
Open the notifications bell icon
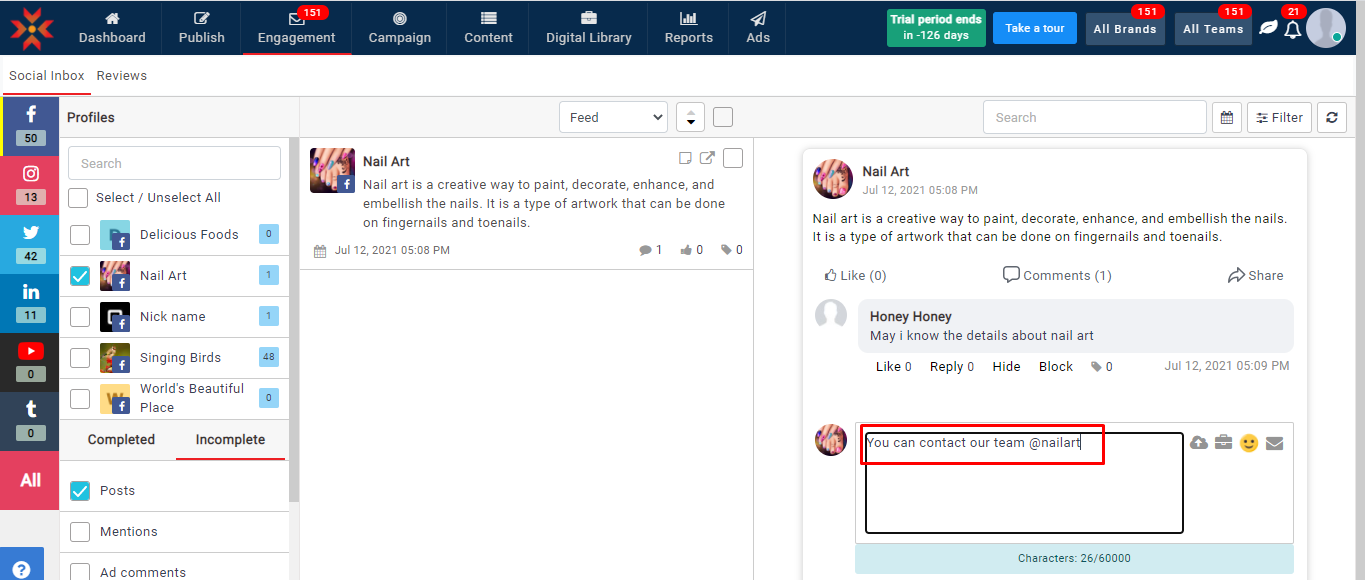click(x=1292, y=29)
